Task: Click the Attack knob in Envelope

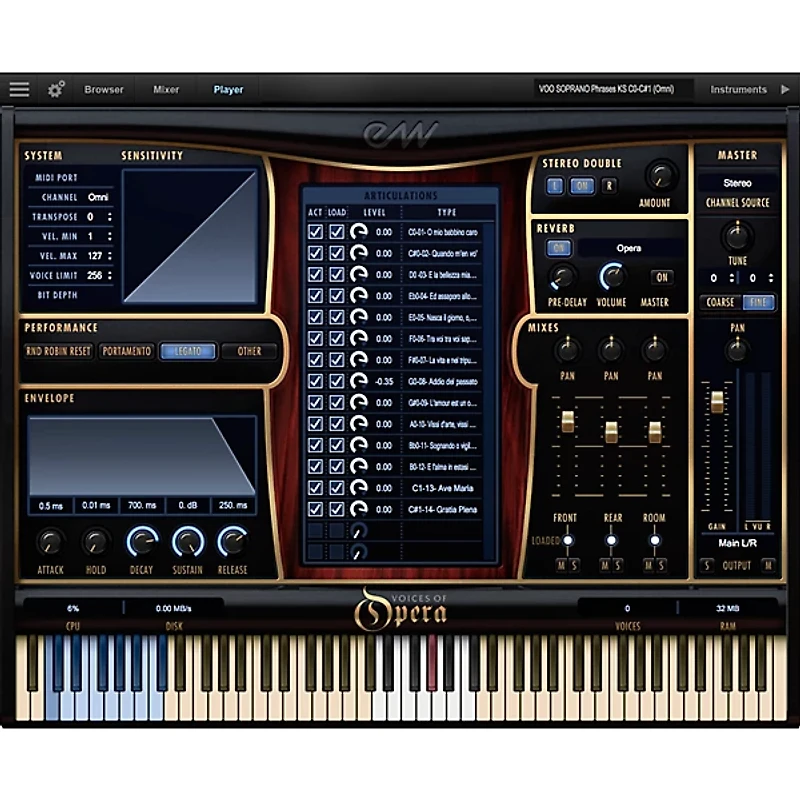Action: click(x=49, y=542)
